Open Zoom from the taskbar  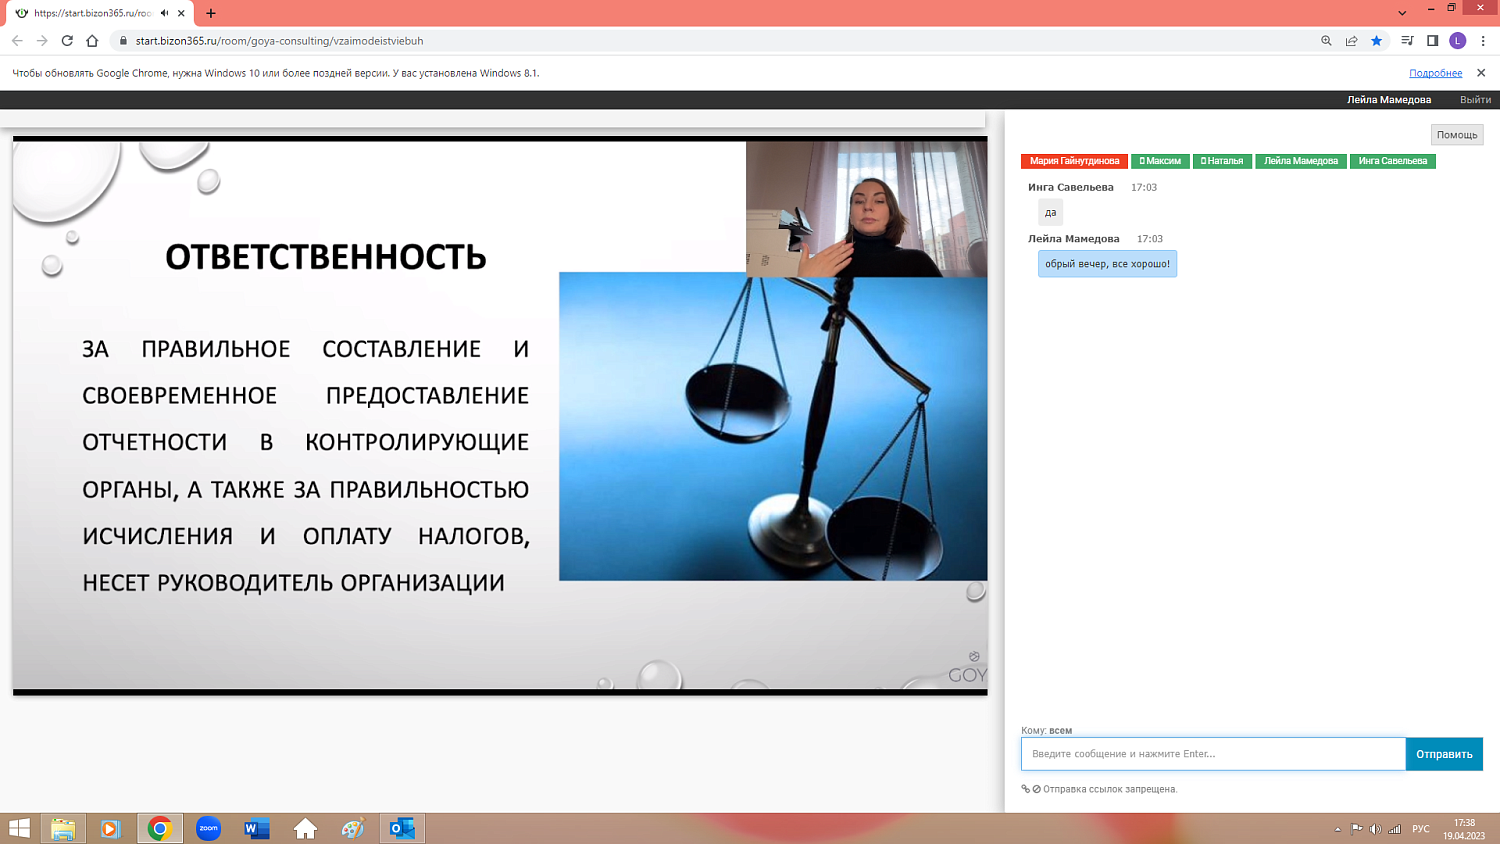(208, 828)
